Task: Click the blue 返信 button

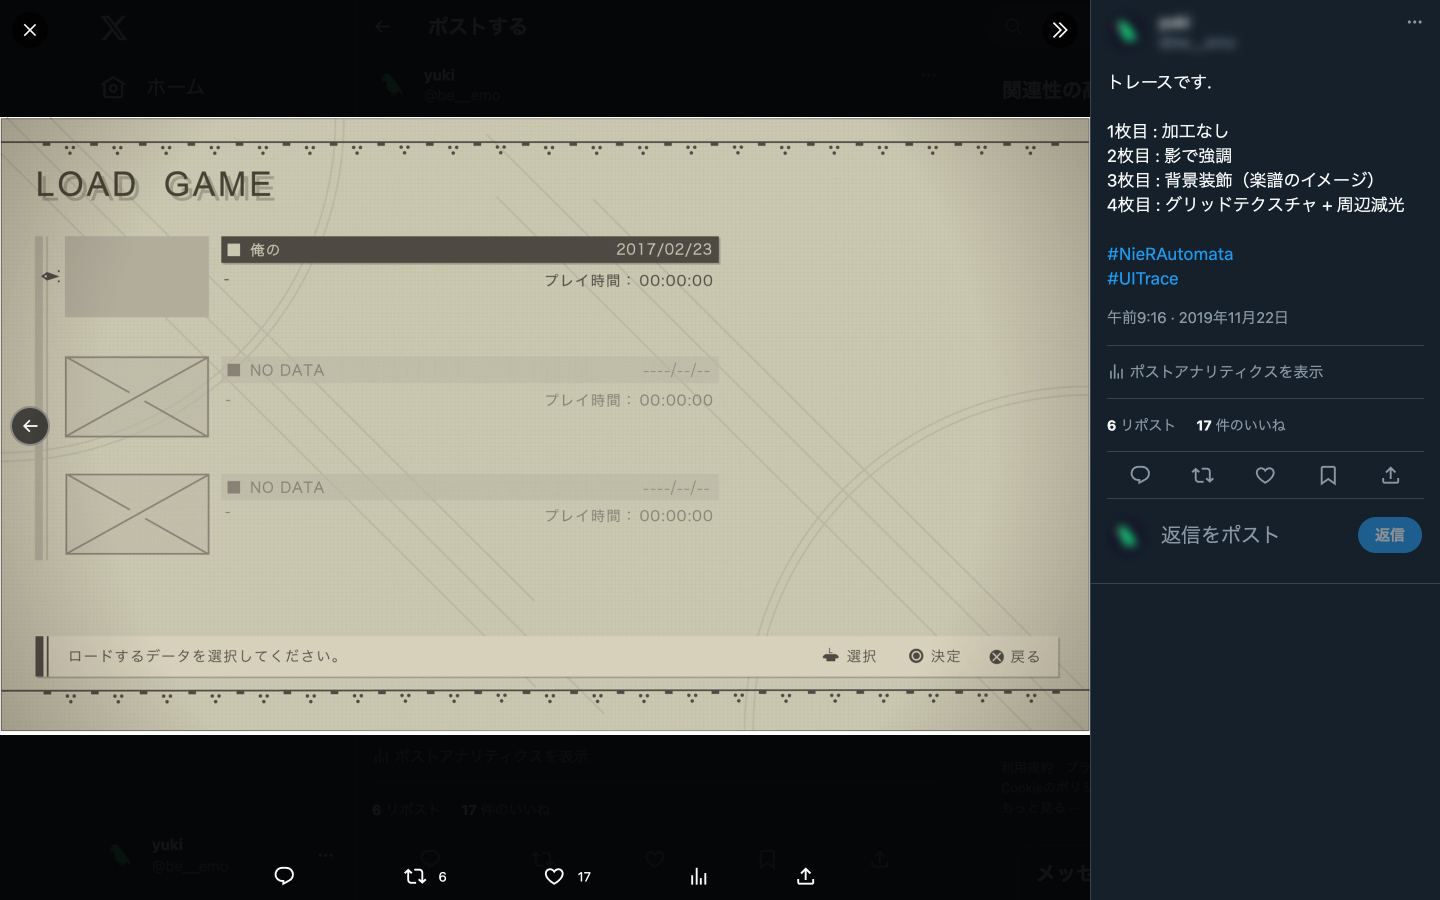Action: pos(1390,535)
